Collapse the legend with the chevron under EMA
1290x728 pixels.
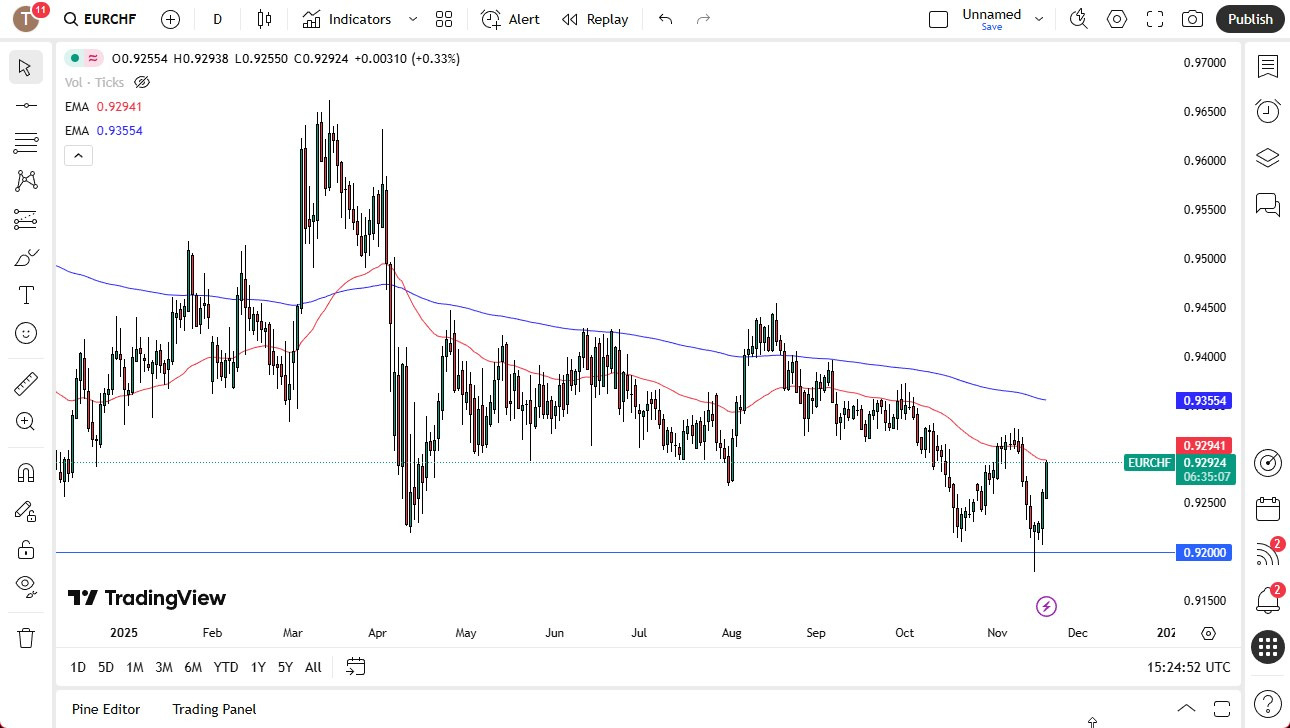tap(78, 155)
